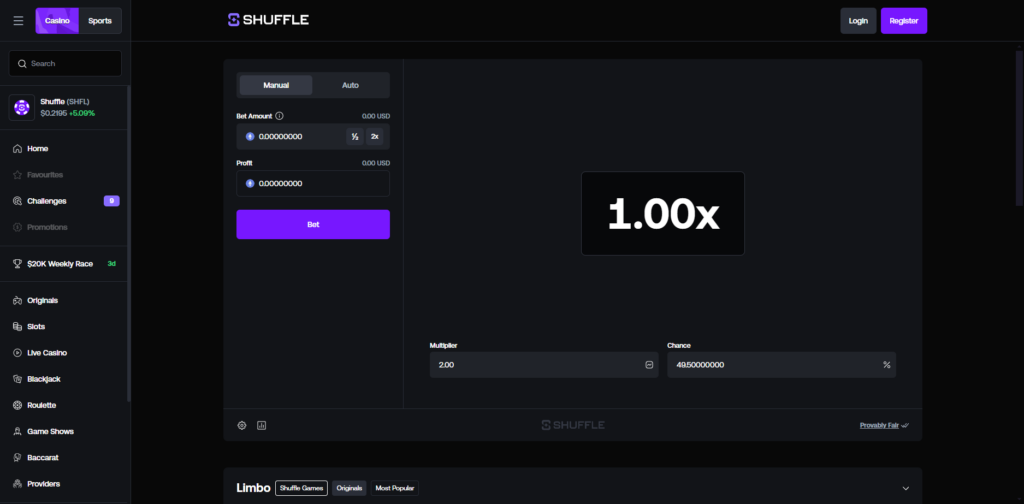Click the Bet Amount info icon
The height and width of the screenshot is (504, 1024).
pos(280,116)
